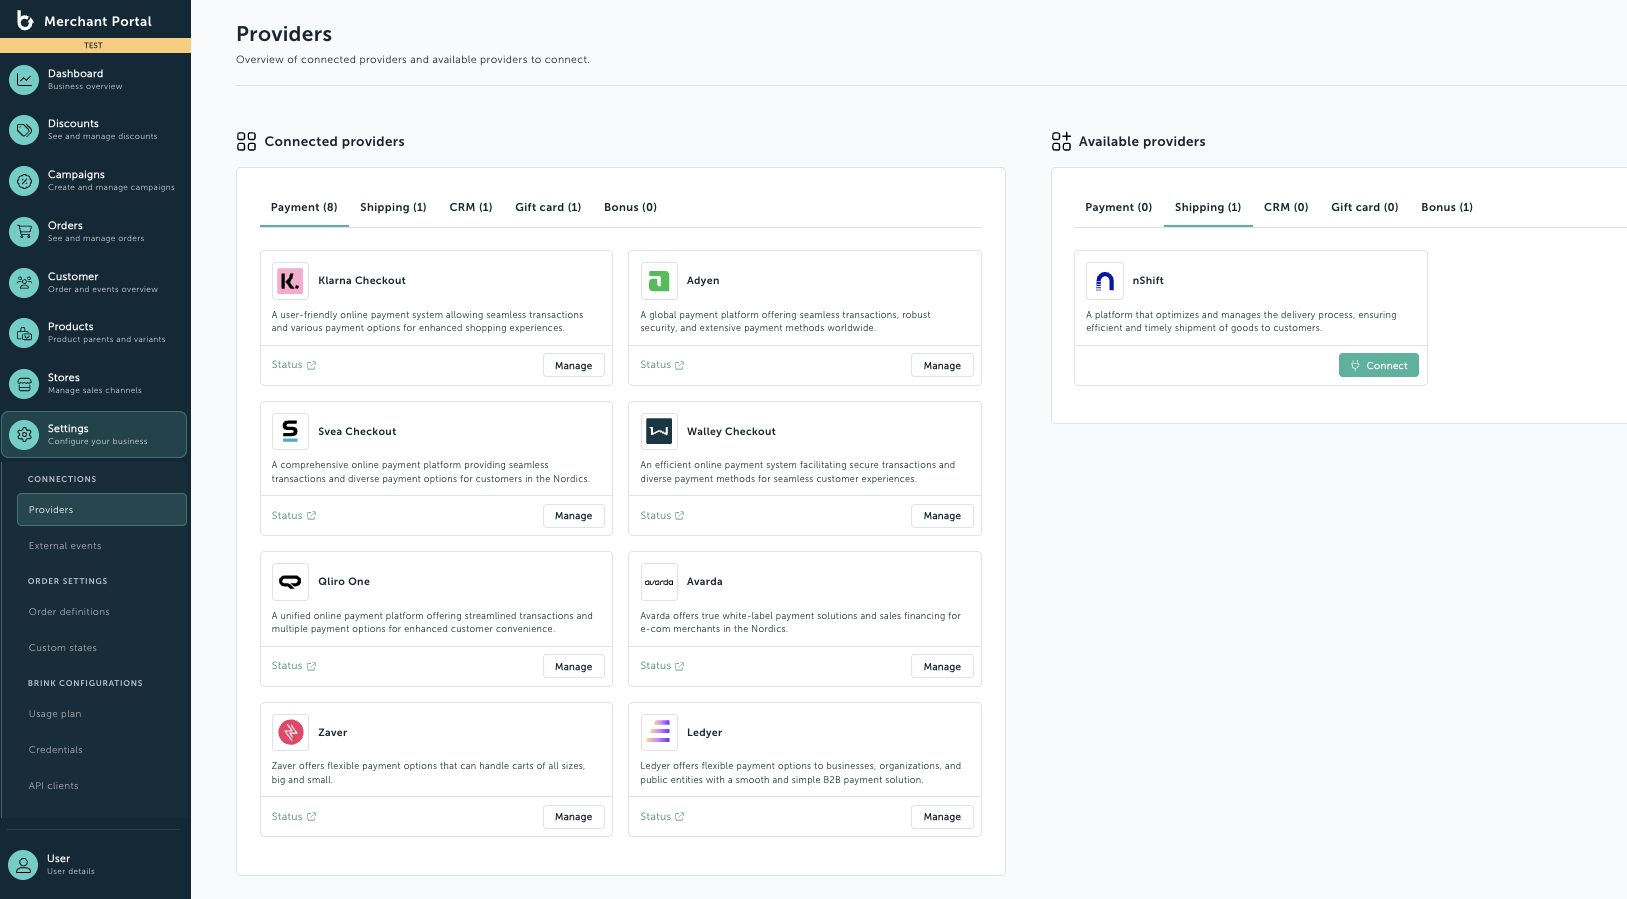Viewport: 1627px width, 899px height.
Task: Click the Merchant Portal logo icon
Action: point(25,20)
